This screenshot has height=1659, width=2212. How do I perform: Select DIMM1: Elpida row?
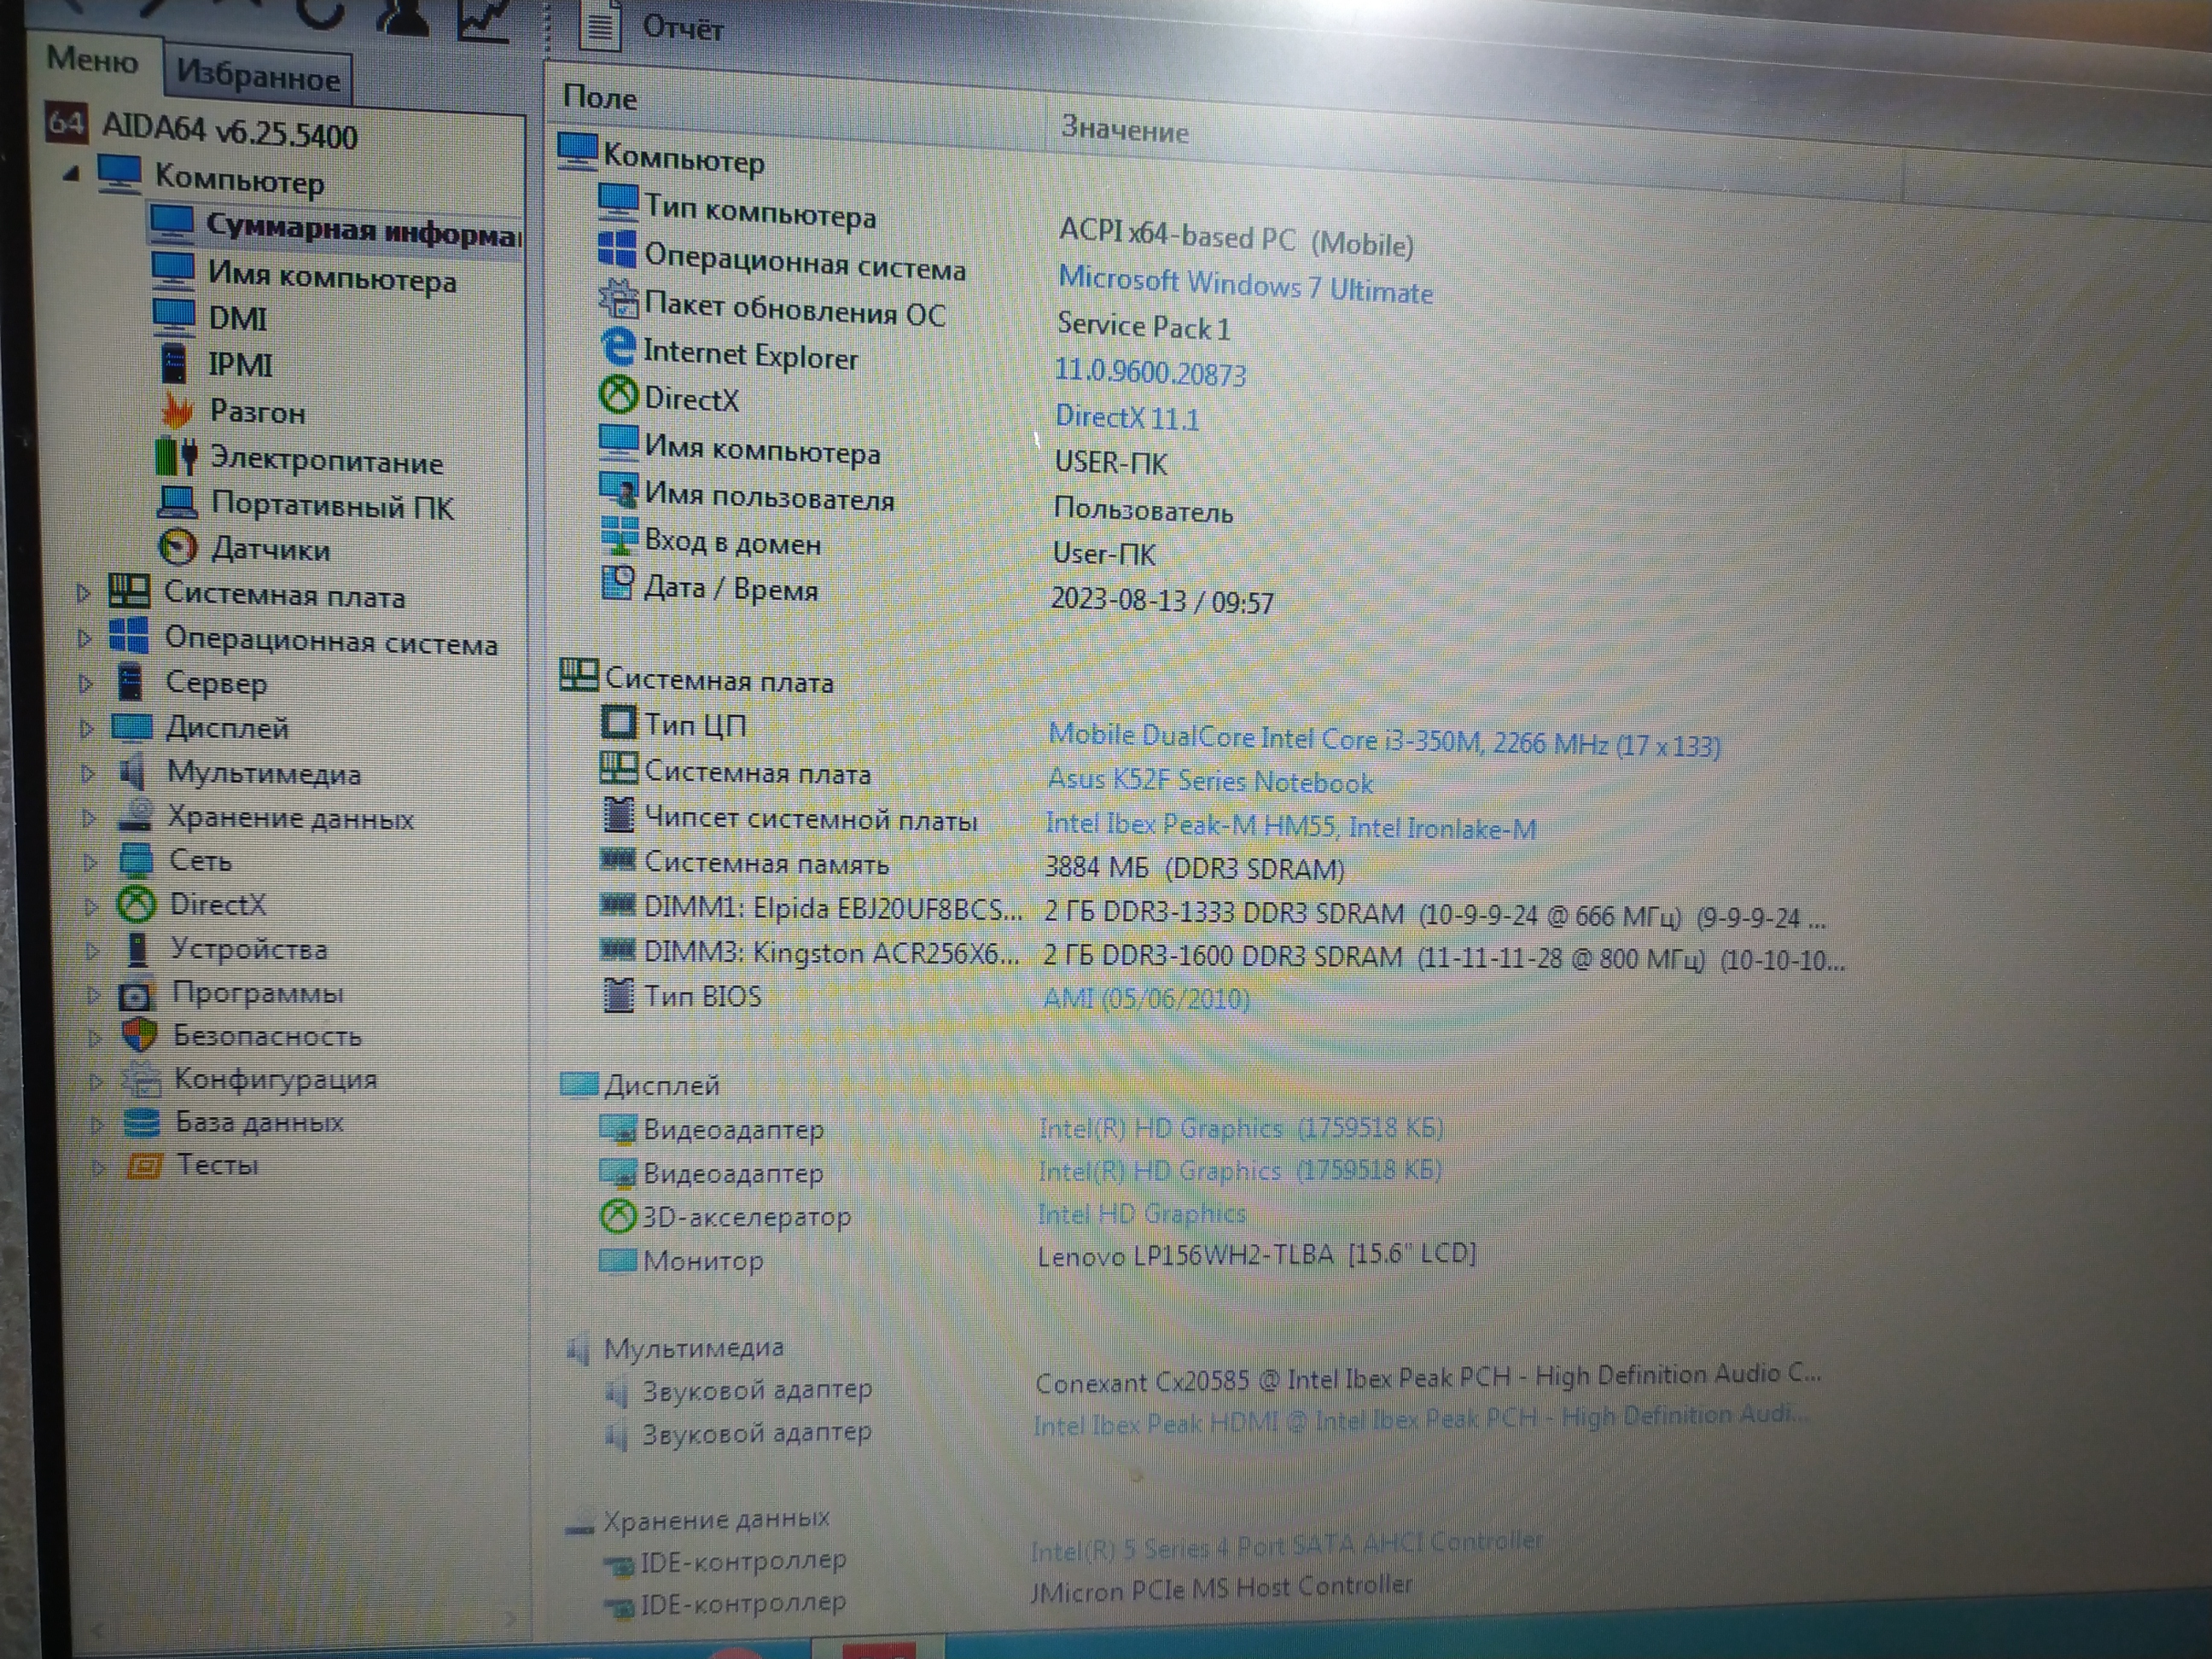[1212, 912]
